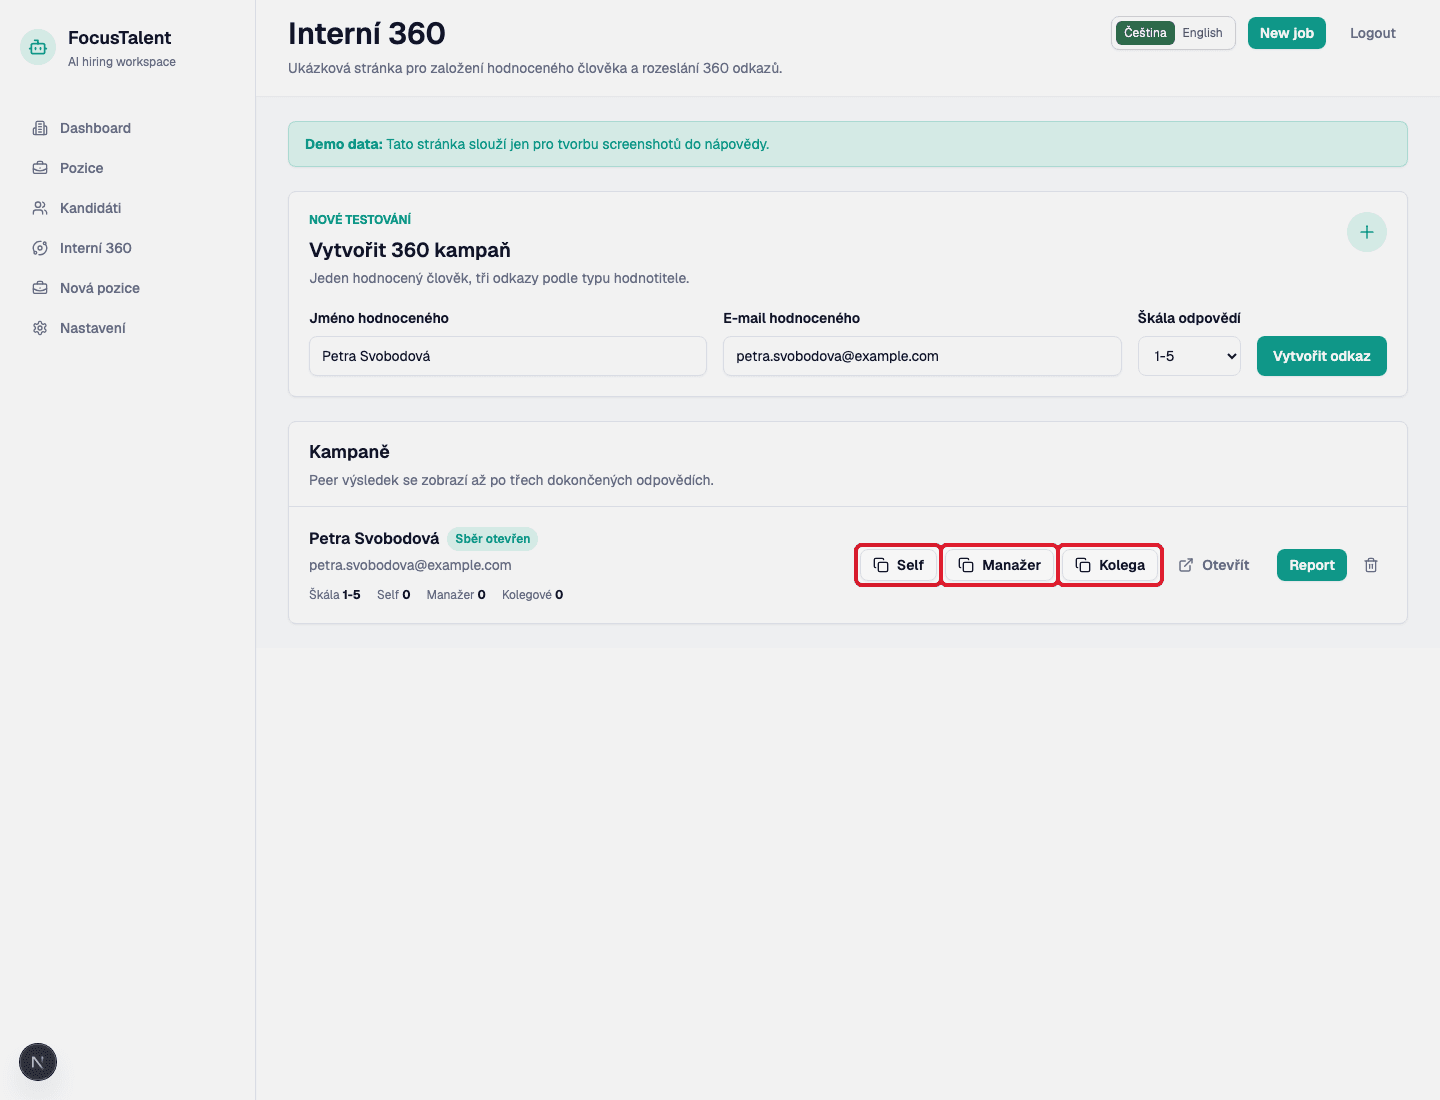Click the Nová pozice briefcase icon
Screen dimensions: 1440x1100
click(40, 288)
